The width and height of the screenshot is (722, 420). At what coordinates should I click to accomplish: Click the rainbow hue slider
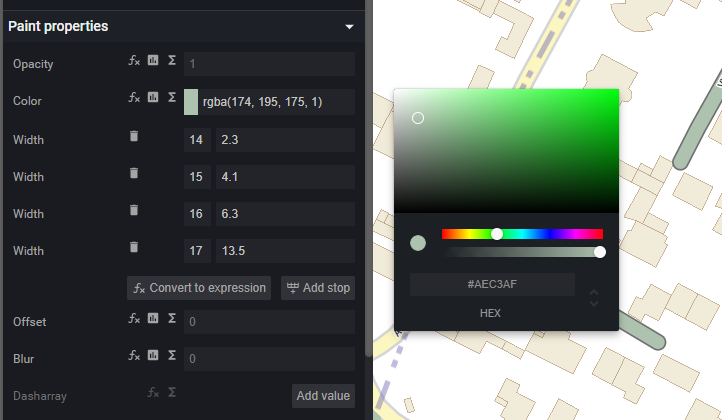click(522, 234)
